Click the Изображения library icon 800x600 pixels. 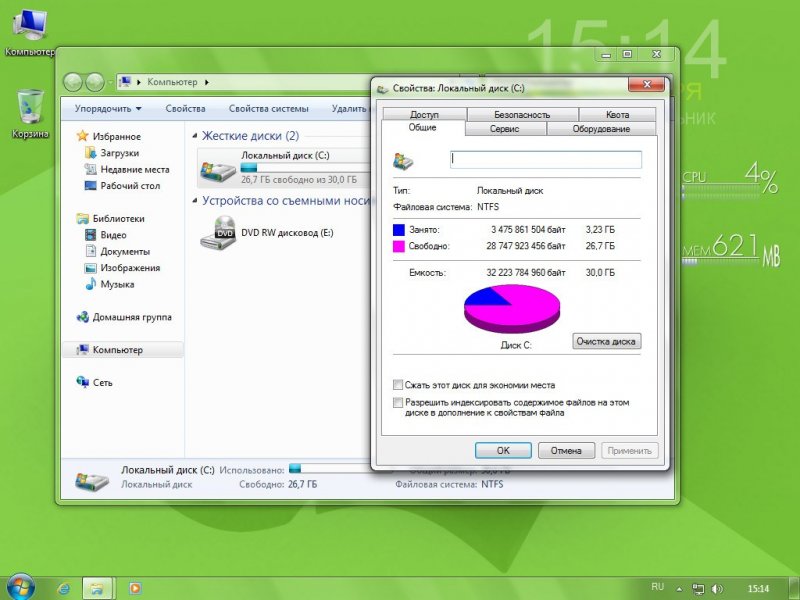(90, 267)
